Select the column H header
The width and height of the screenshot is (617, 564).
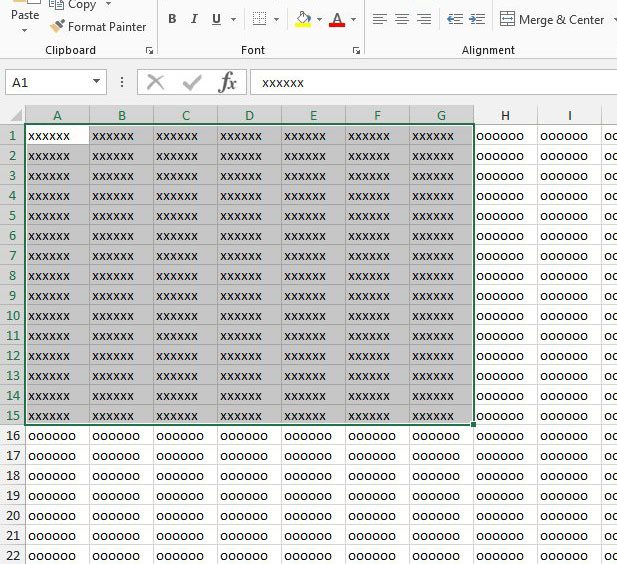(505, 115)
